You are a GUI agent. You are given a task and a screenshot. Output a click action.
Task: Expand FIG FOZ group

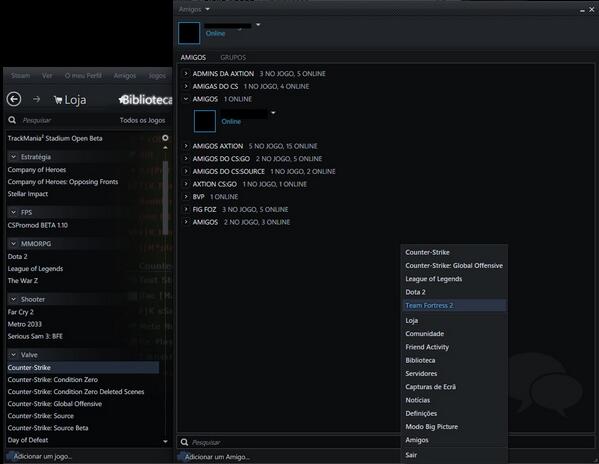[186, 209]
